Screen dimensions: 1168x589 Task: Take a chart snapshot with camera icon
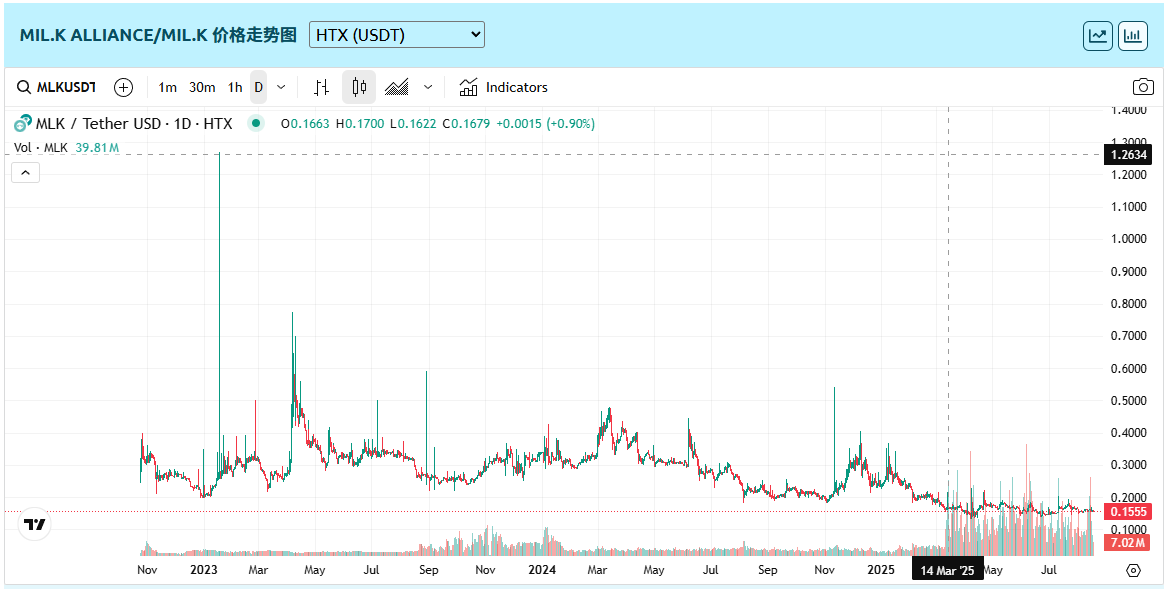[x=1143, y=88]
